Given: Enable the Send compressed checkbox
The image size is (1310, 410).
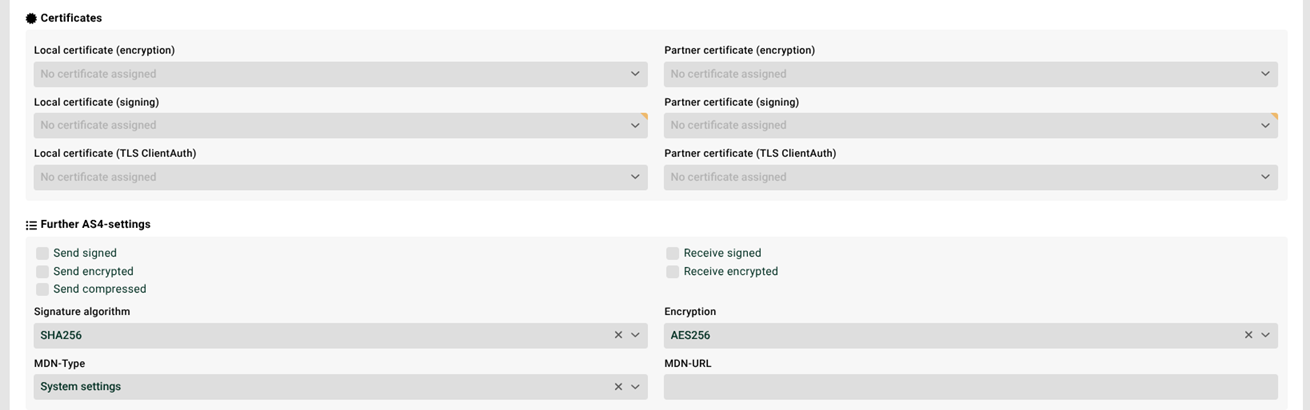Looking at the screenshot, I should [x=42, y=289].
